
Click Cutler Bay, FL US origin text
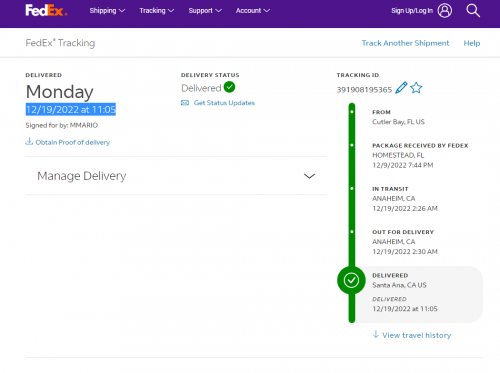click(398, 122)
